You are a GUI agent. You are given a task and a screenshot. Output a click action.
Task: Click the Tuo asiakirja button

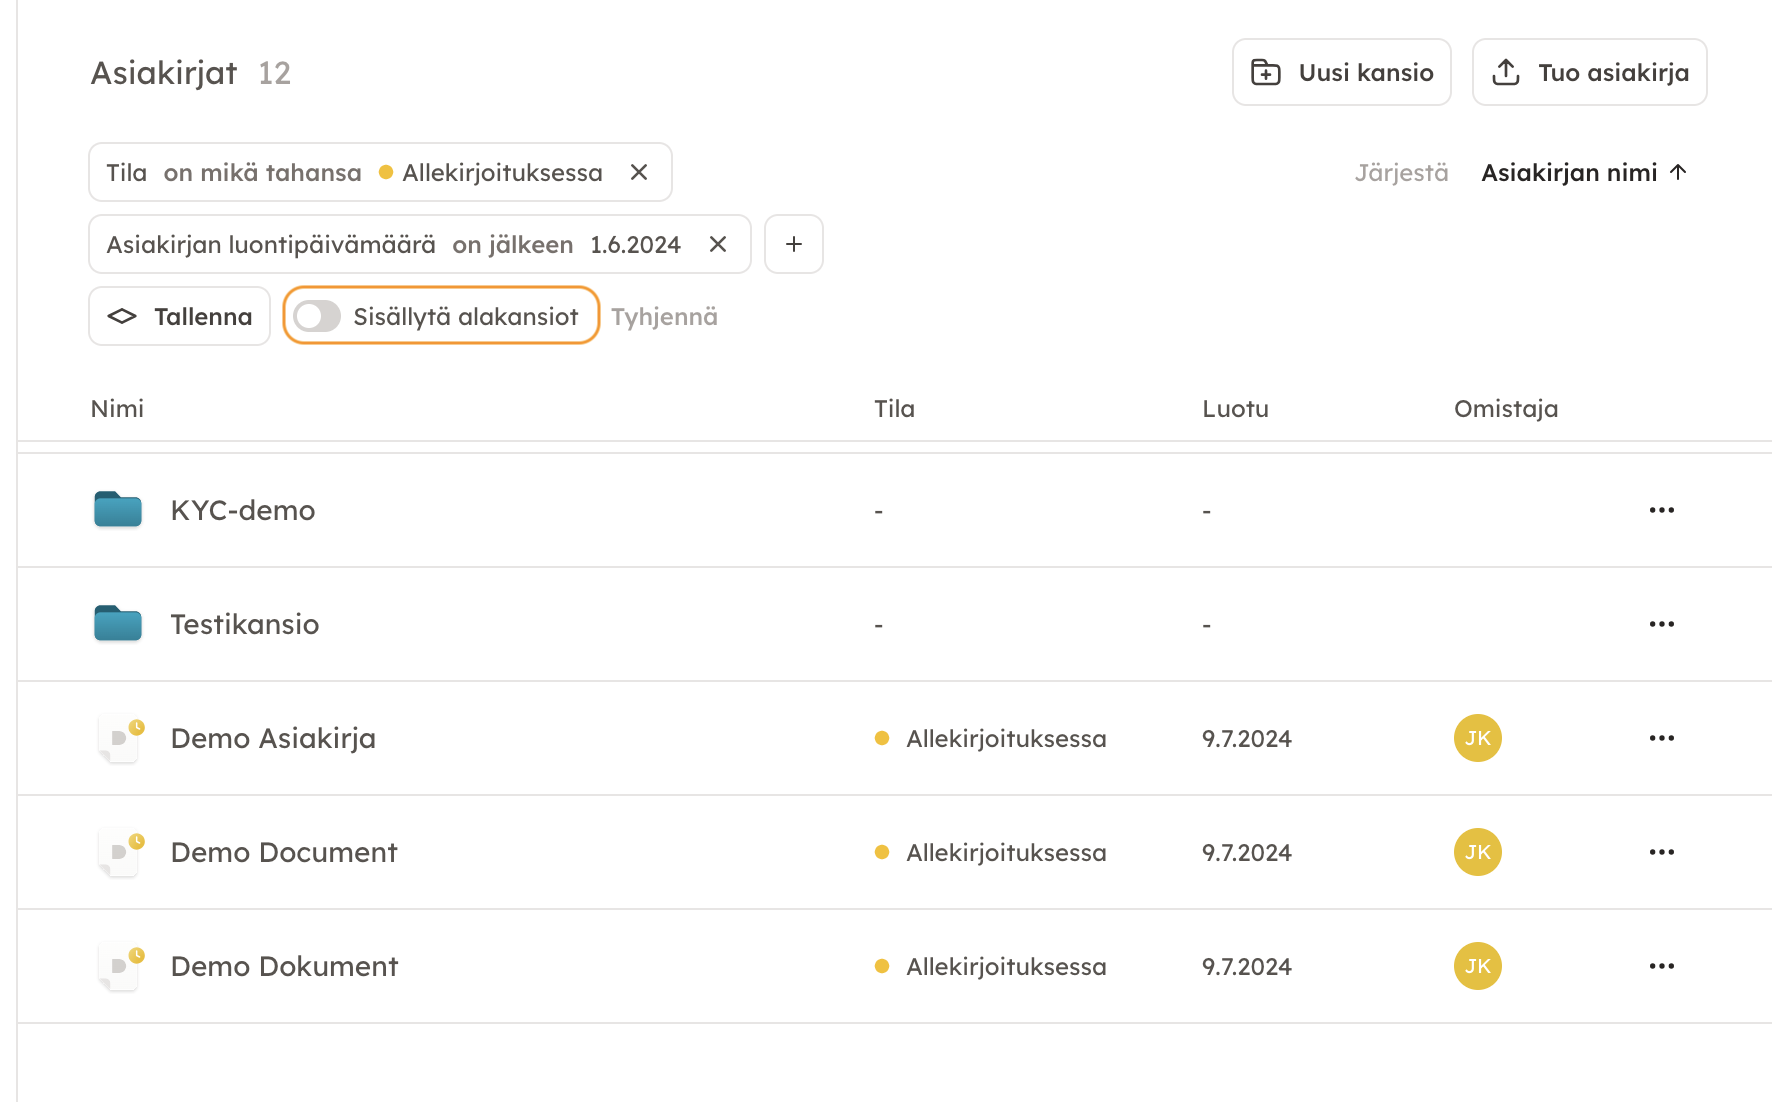click(1589, 72)
